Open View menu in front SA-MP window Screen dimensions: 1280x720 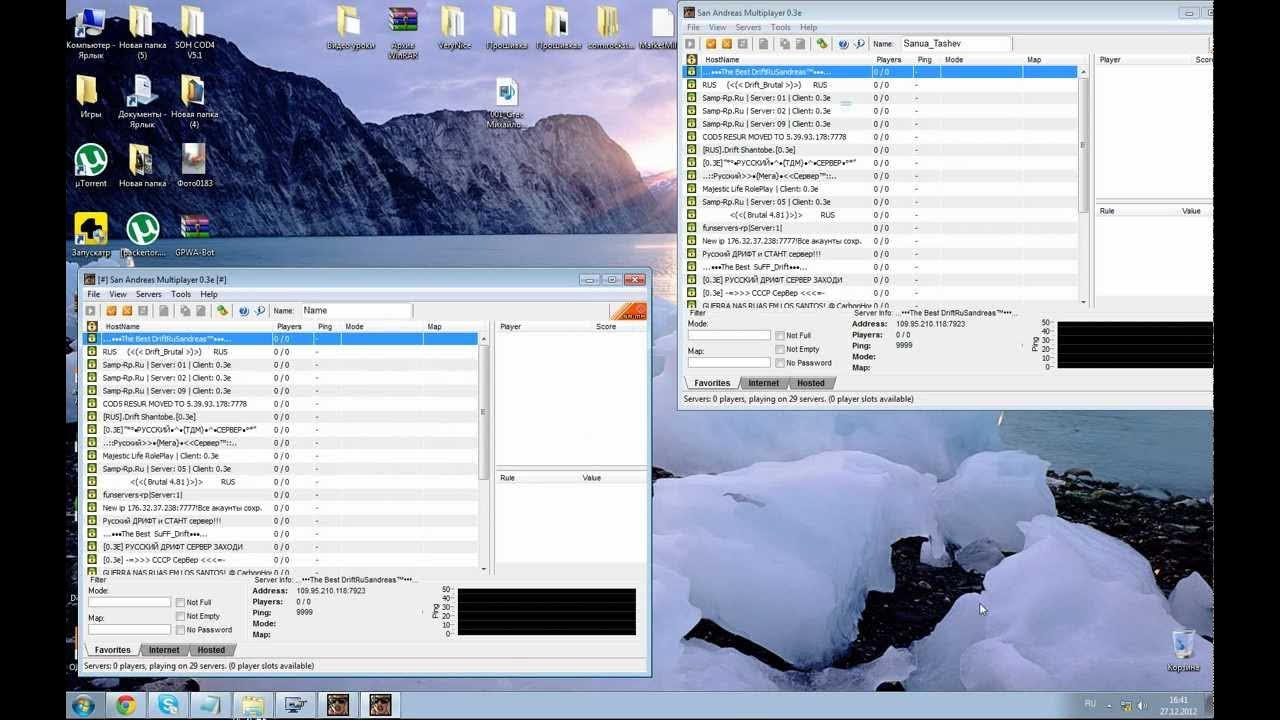[x=118, y=295]
